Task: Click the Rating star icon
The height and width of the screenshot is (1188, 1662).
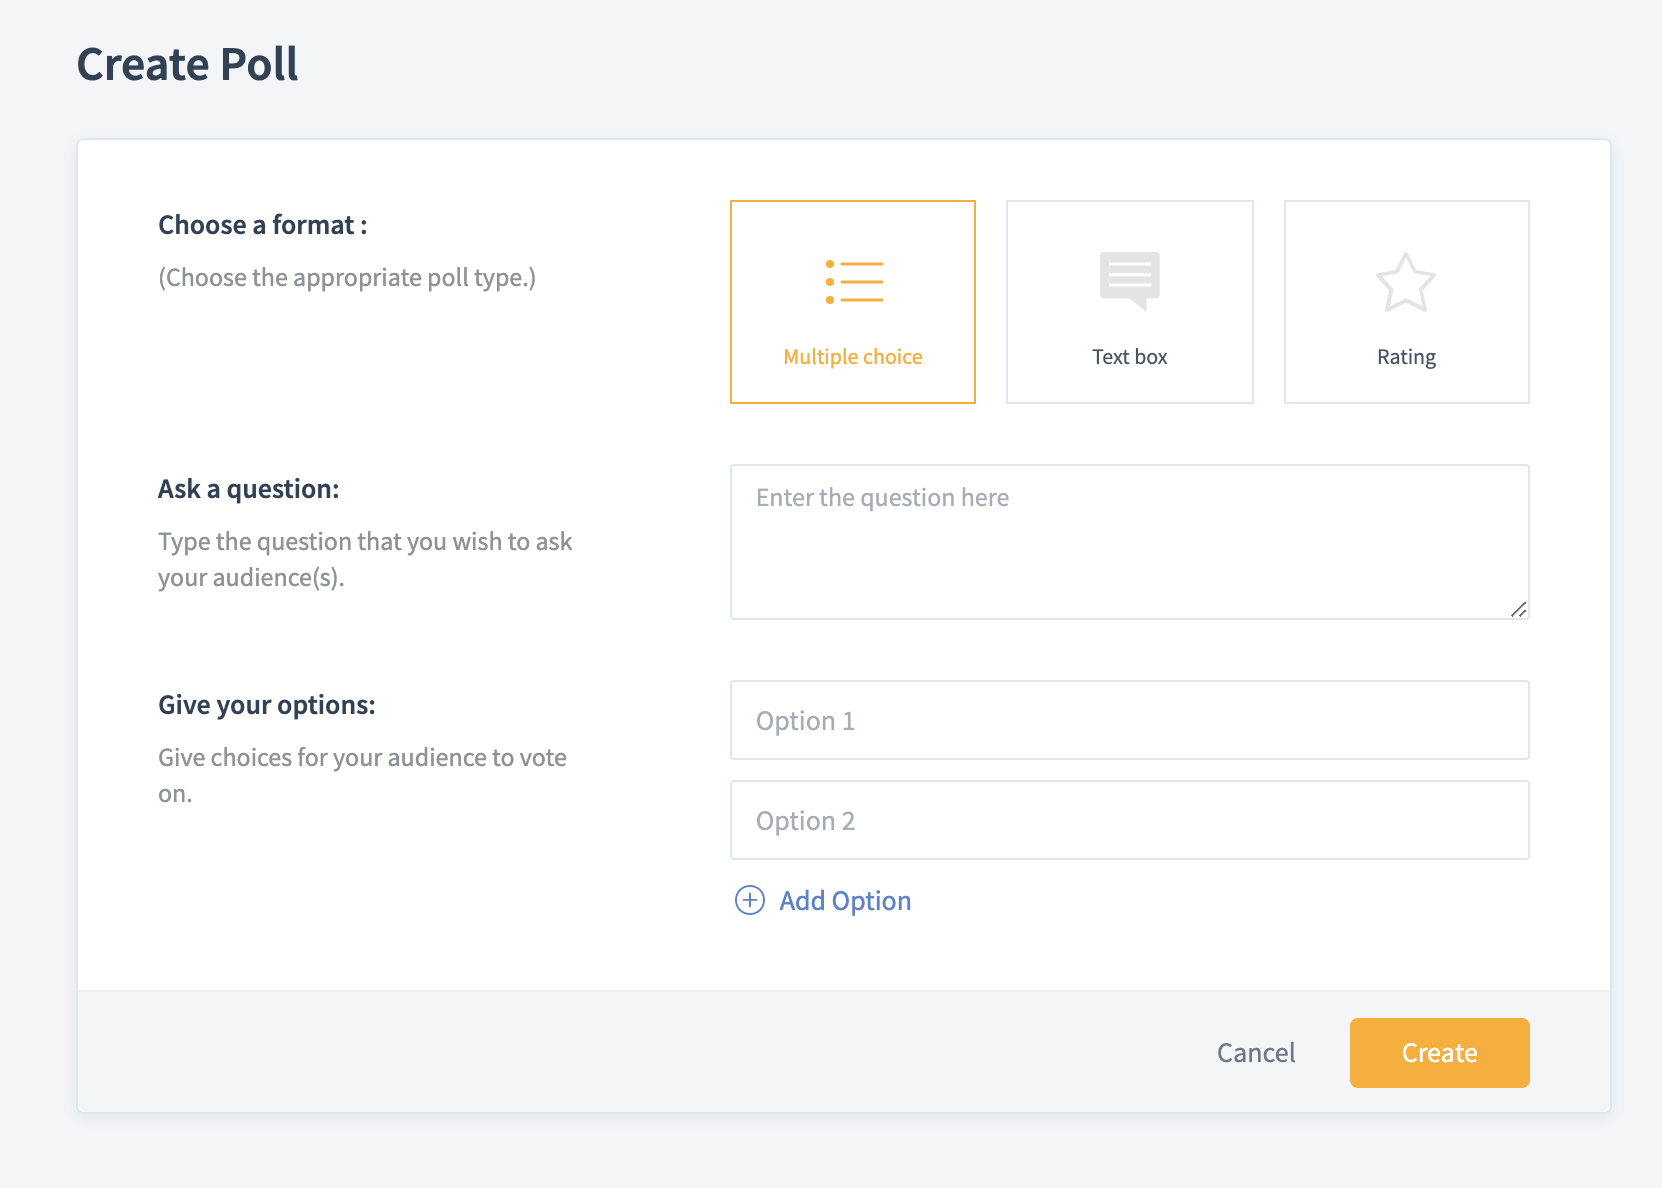Action: (1405, 282)
